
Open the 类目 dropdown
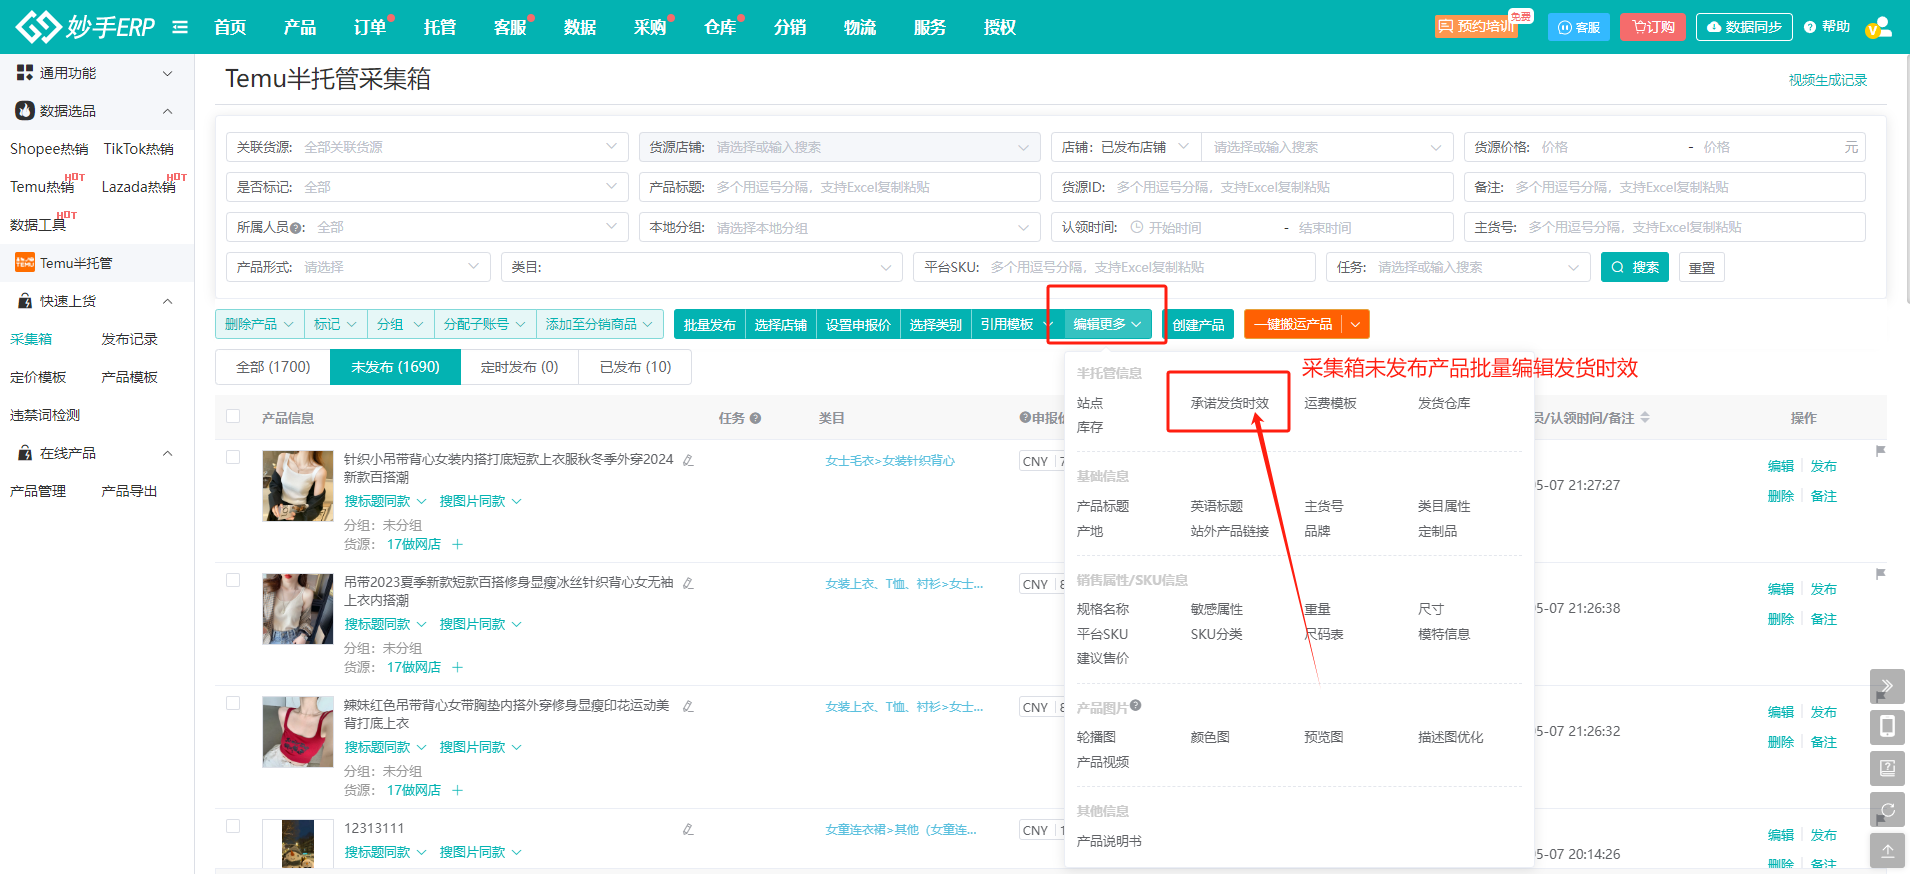[x=702, y=267]
